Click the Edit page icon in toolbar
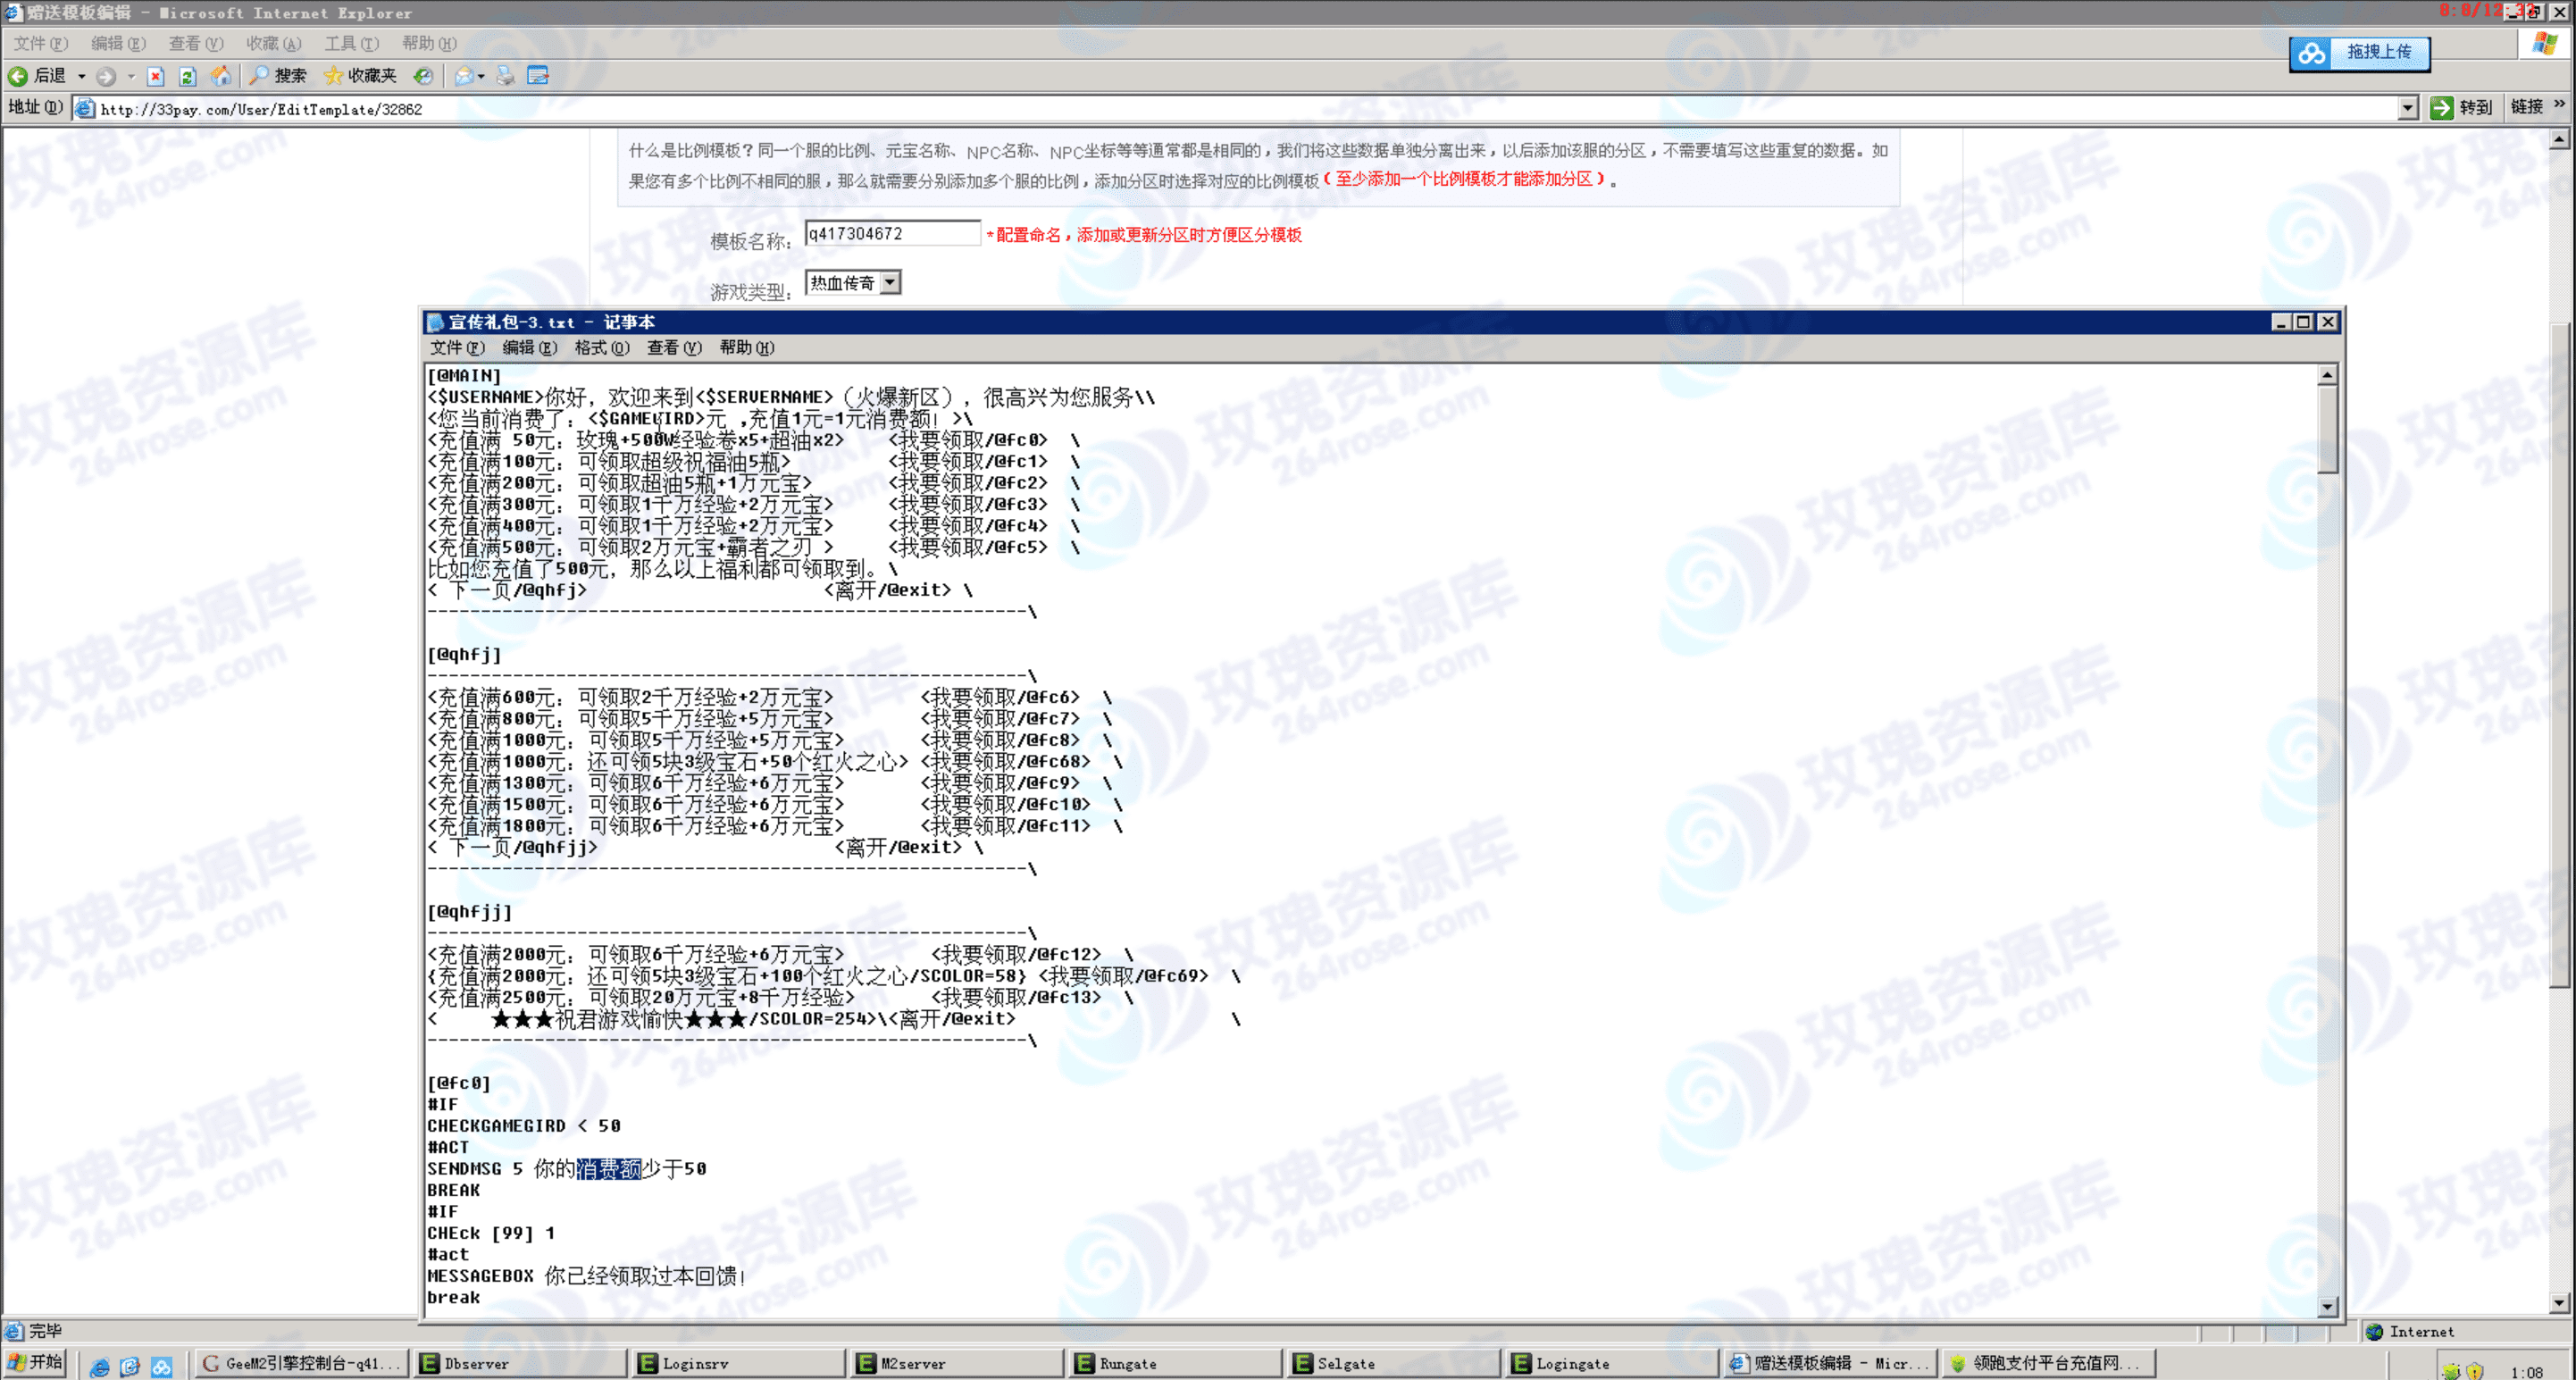 [x=538, y=76]
